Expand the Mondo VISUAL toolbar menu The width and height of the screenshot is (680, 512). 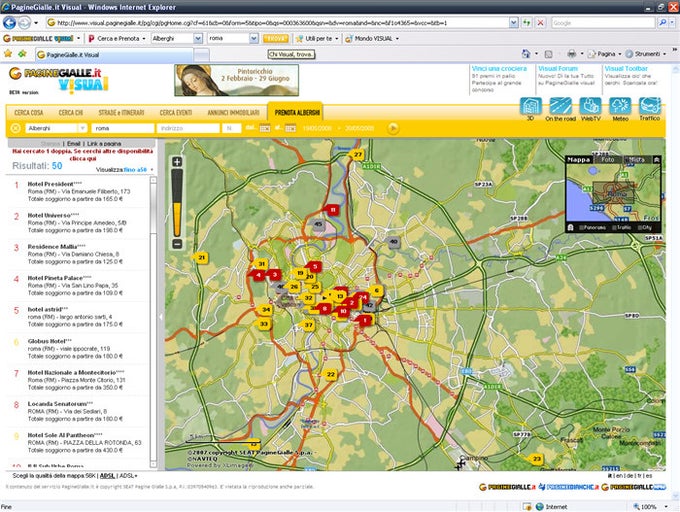click(372, 39)
